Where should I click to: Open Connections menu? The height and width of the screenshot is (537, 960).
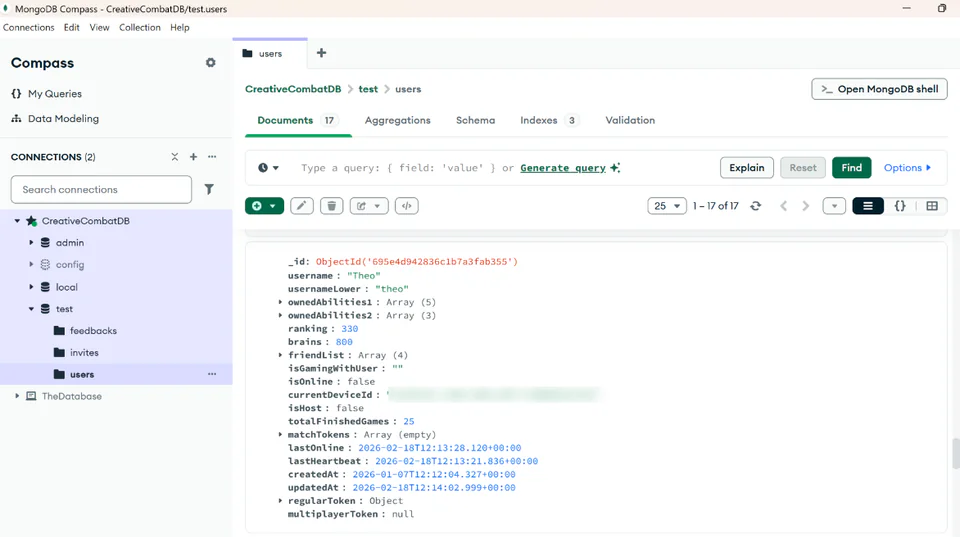coord(29,28)
